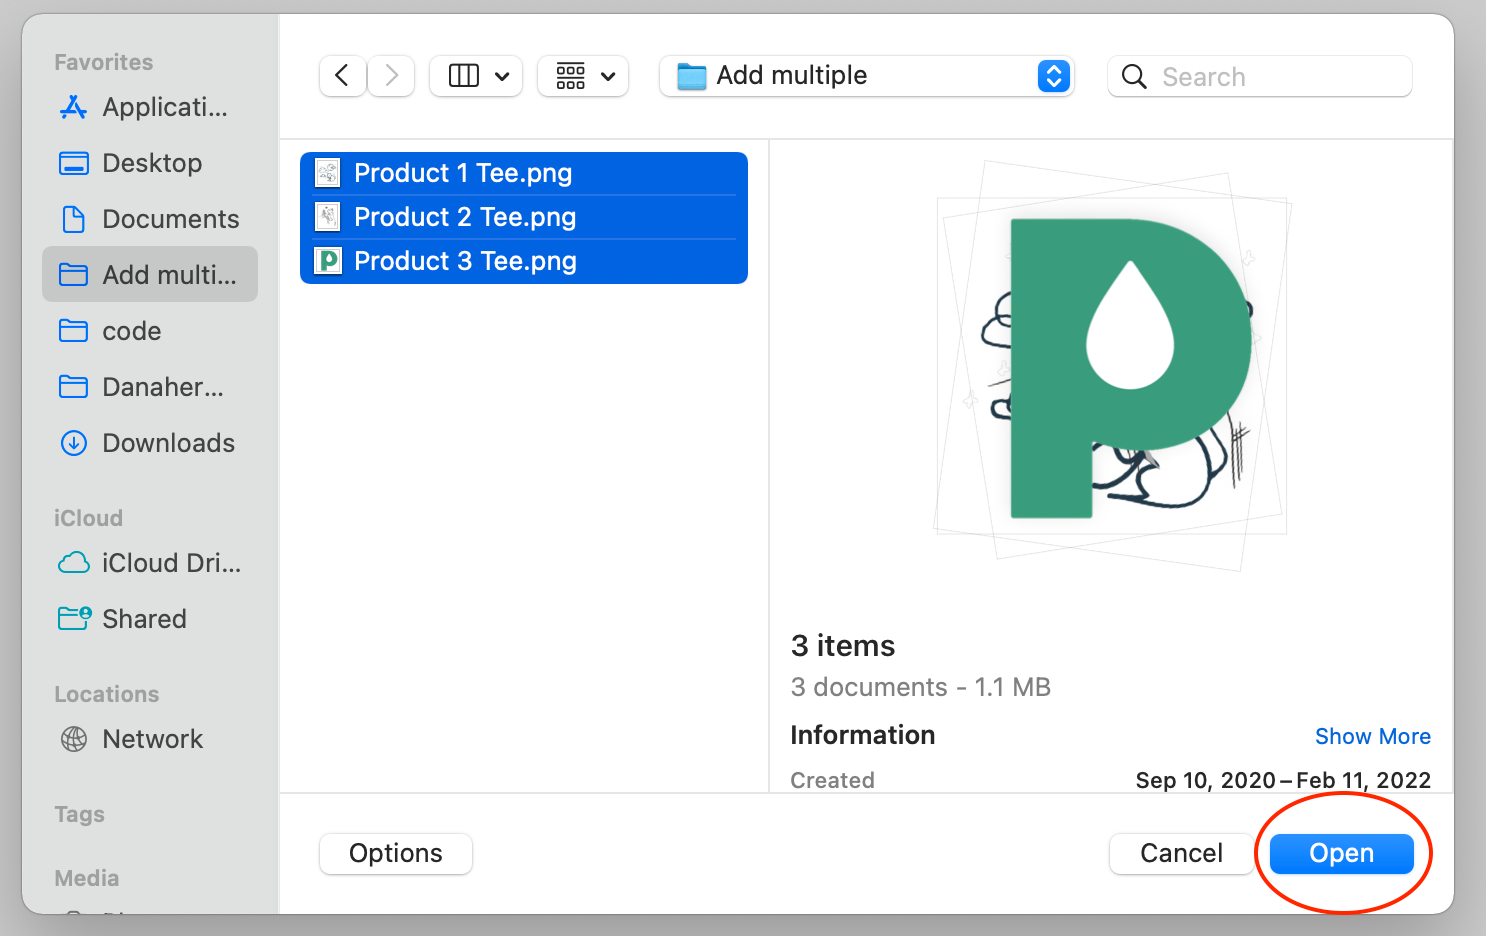The height and width of the screenshot is (936, 1486).
Task: Click the Applications sidebar icon
Action: point(73,107)
